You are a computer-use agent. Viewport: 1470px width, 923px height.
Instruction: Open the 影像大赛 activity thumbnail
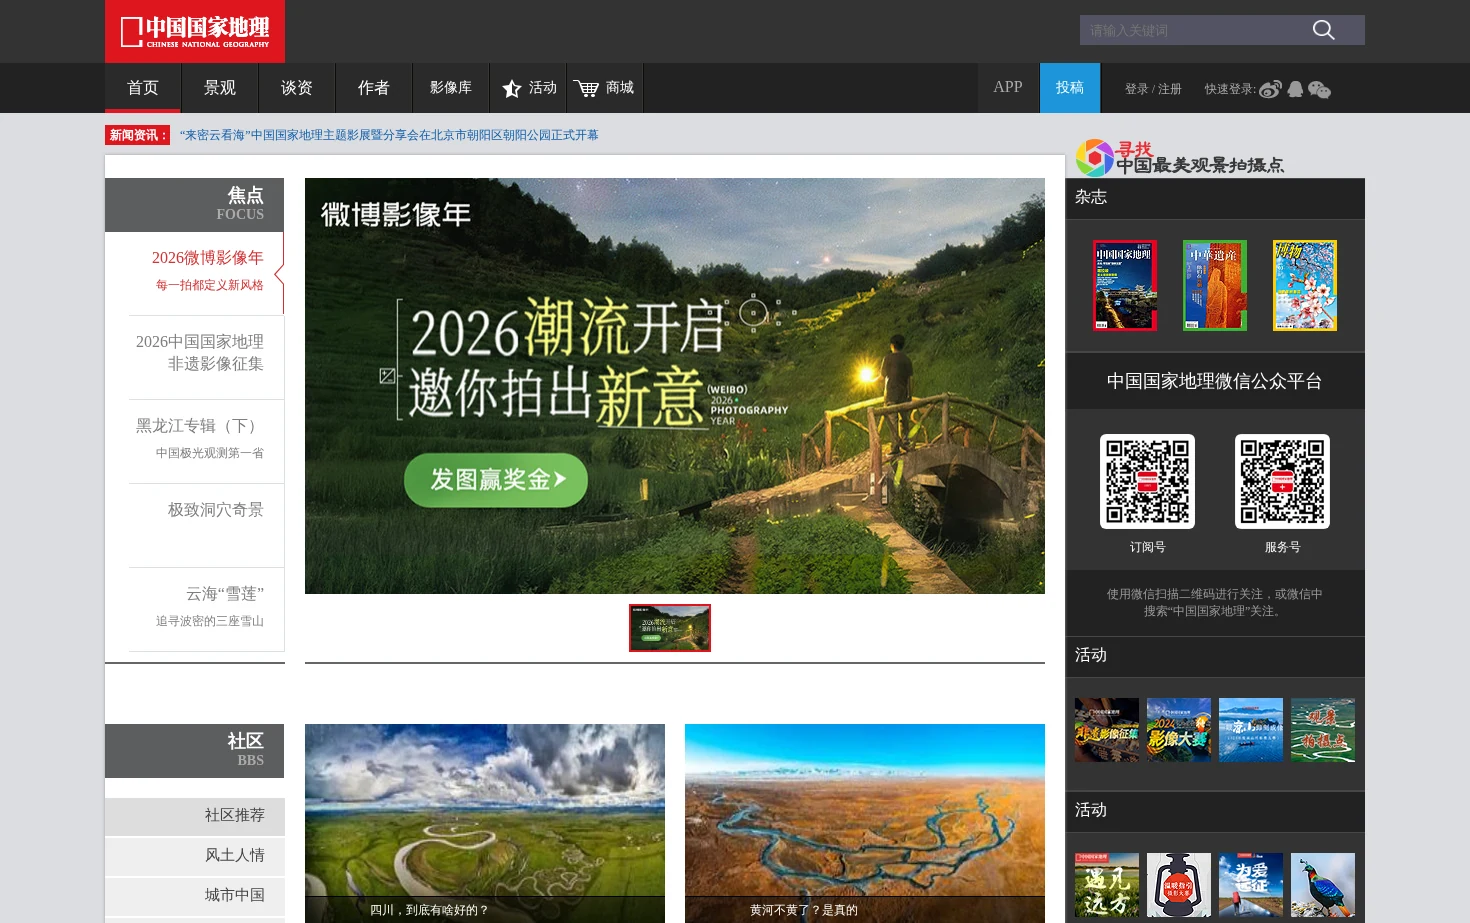1179,730
